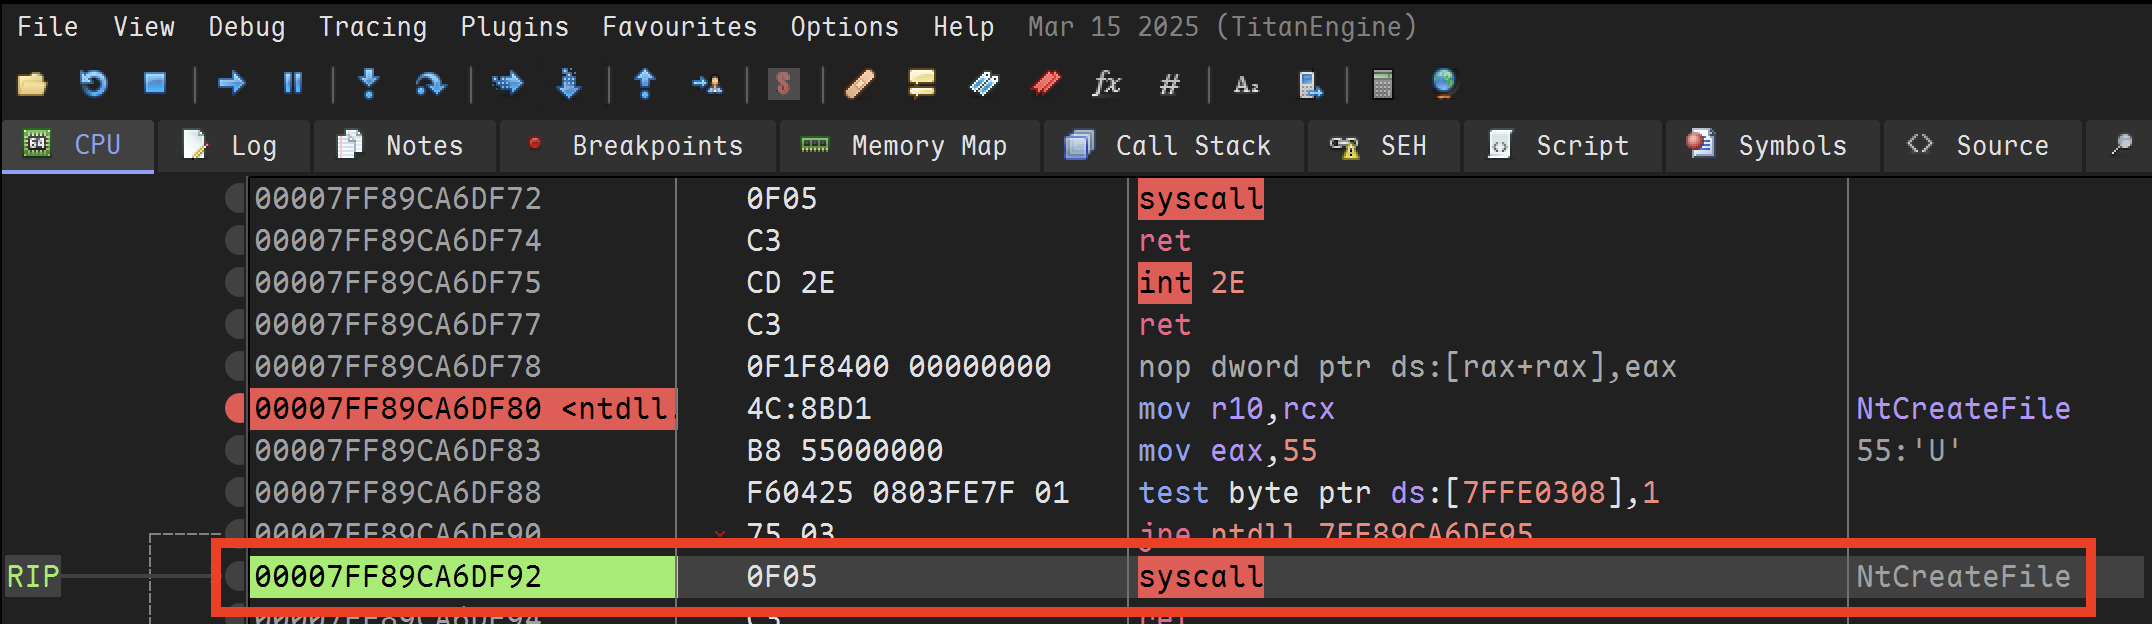Switch to the Call Stack tab
The image size is (2152, 624).
(x=1174, y=146)
